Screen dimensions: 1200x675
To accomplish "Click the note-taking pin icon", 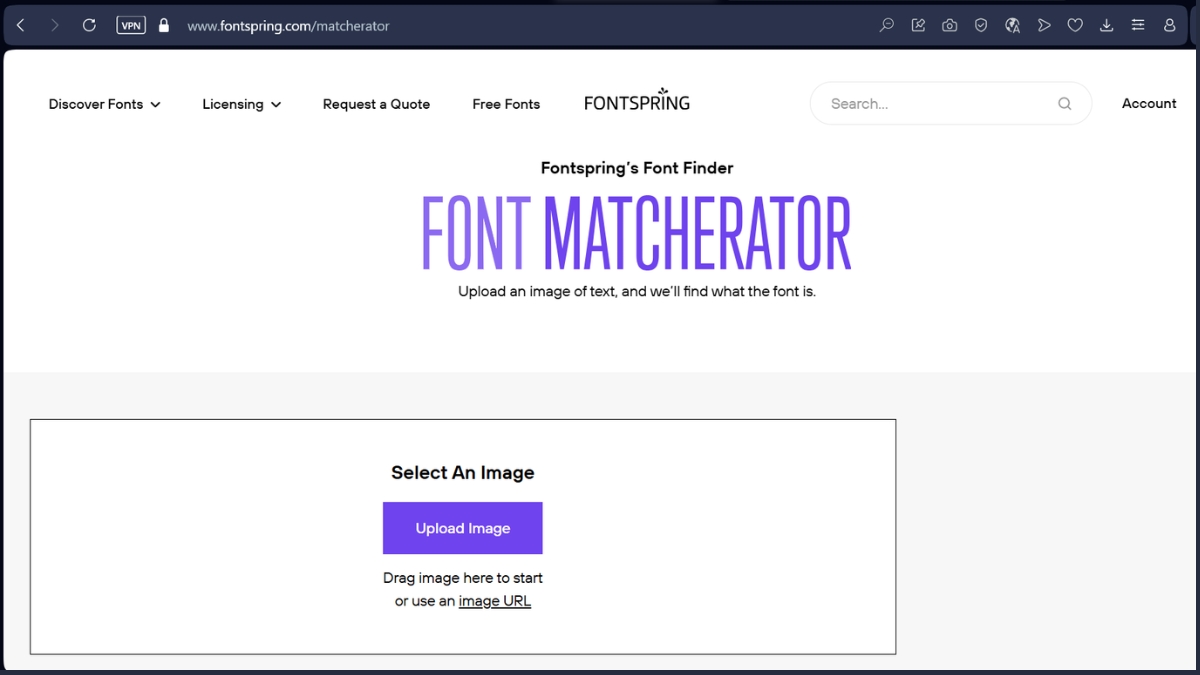I will [x=917, y=24].
